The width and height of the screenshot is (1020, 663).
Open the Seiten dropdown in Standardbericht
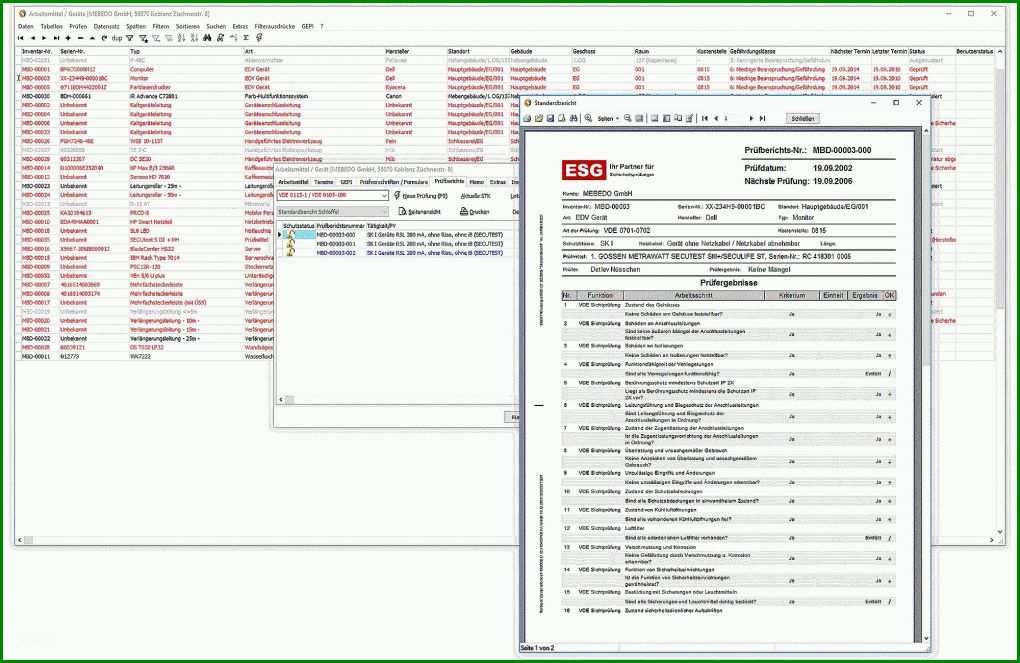tap(609, 118)
